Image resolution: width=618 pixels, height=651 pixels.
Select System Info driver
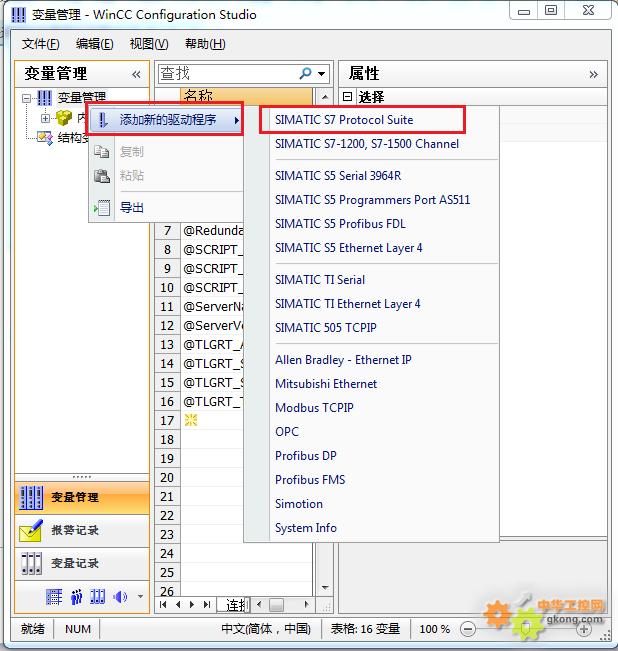click(x=305, y=528)
